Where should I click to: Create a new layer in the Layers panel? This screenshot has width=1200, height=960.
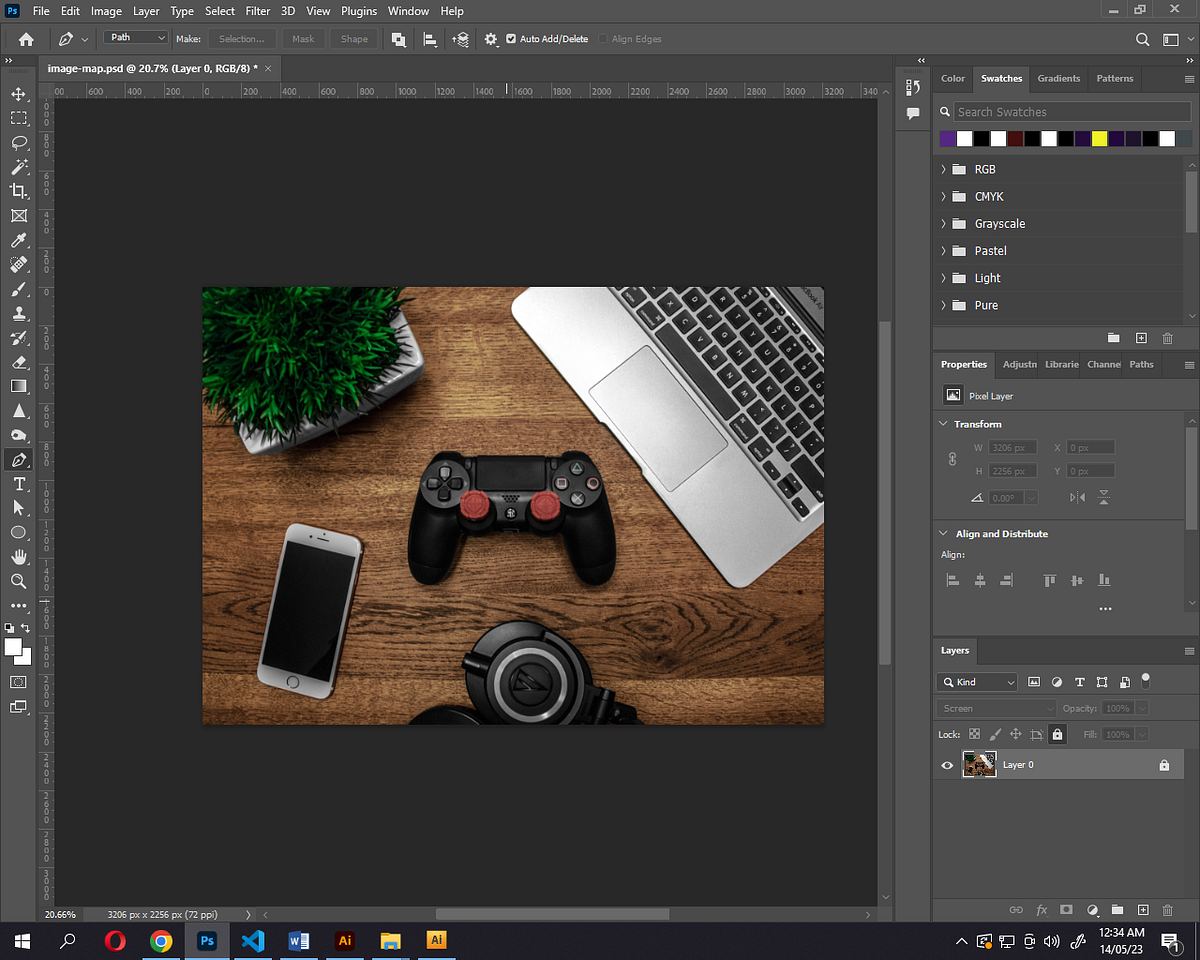[1142, 910]
